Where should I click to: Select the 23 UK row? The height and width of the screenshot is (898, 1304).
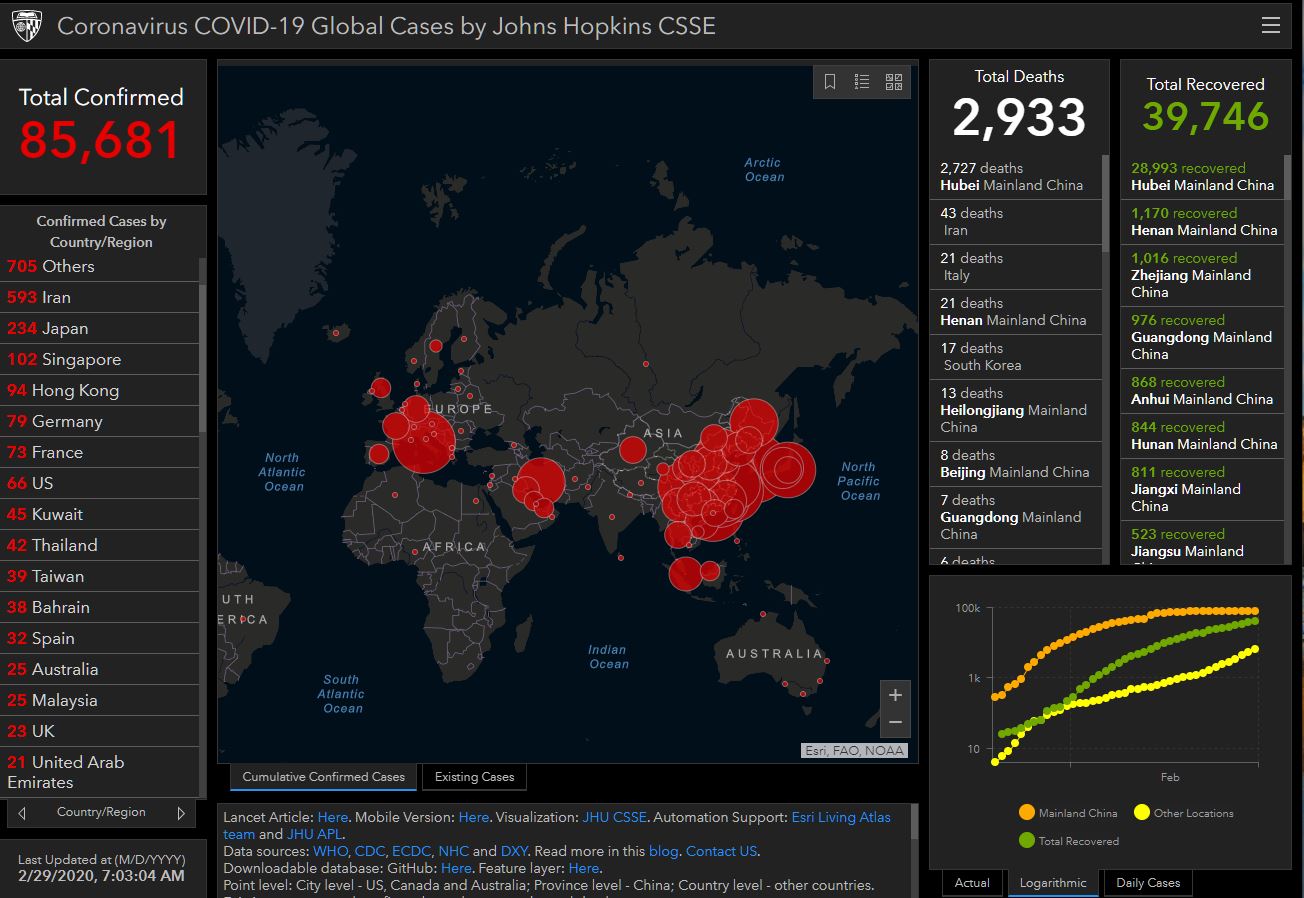point(100,731)
